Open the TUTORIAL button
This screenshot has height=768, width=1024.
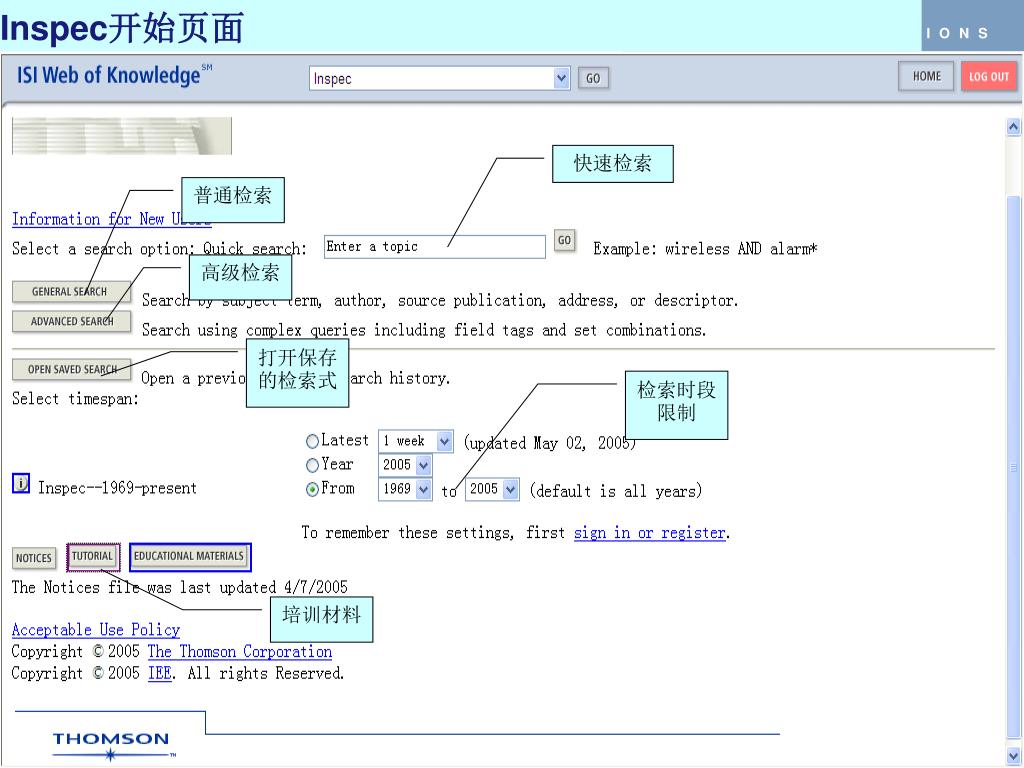tap(93, 556)
